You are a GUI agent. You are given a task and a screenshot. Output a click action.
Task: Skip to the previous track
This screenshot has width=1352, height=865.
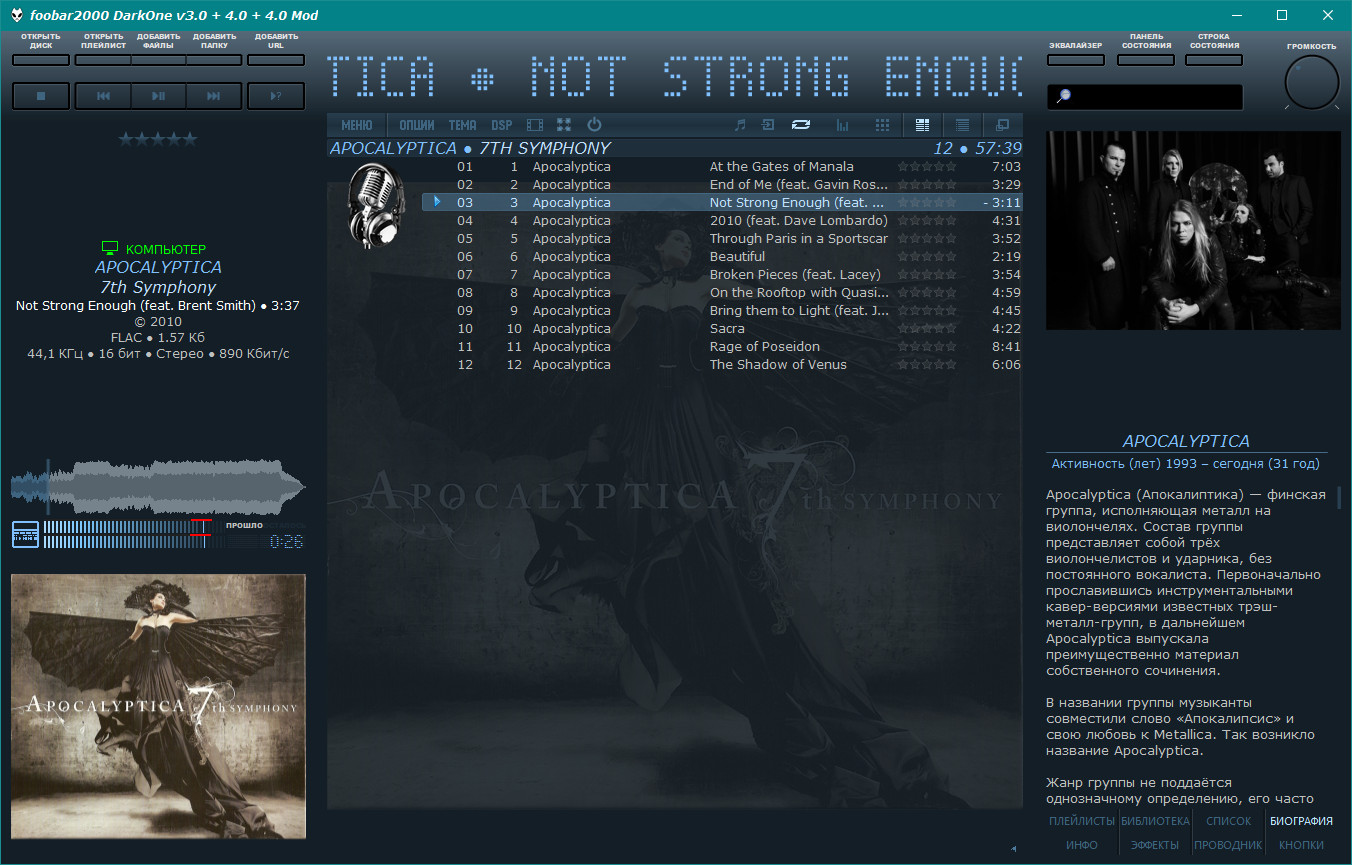click(103, 96)
